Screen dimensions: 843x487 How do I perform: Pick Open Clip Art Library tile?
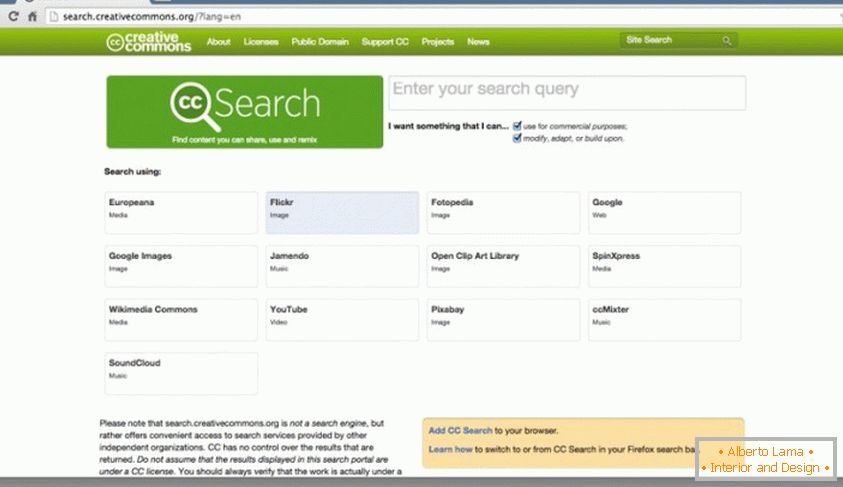(503, 266)
